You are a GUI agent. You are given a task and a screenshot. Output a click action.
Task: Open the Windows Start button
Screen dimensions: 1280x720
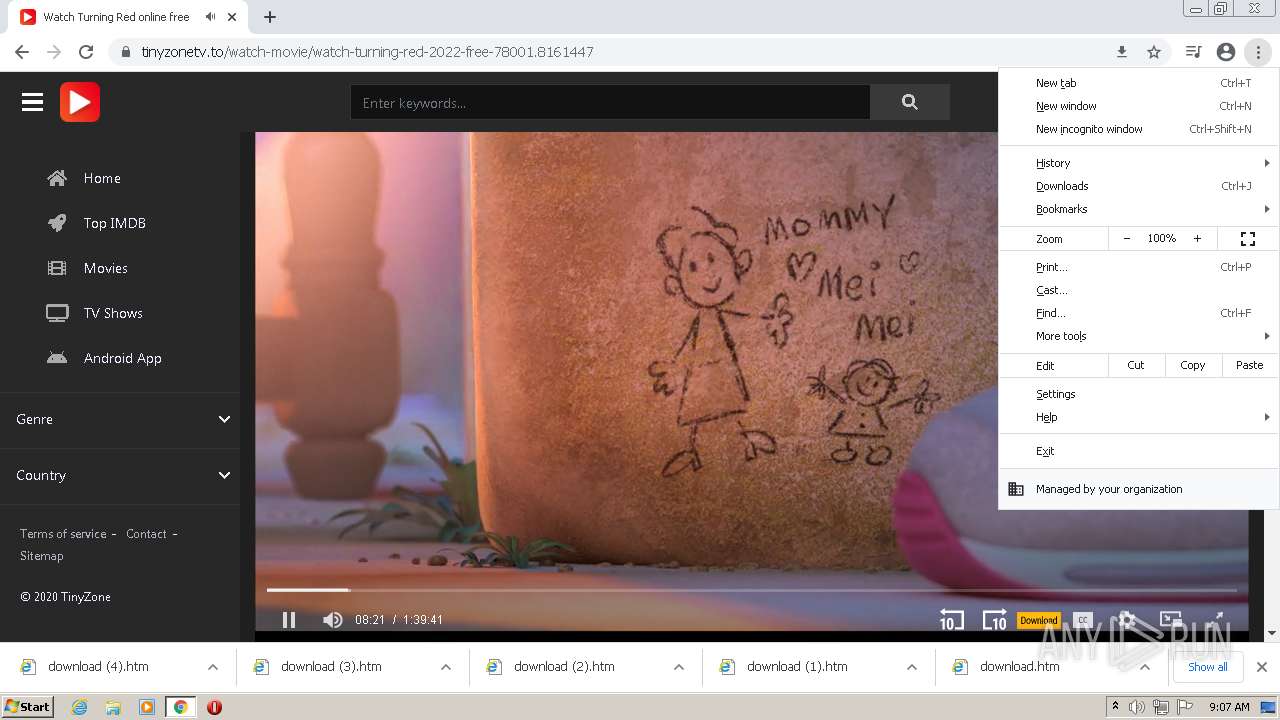pyautogui.click(x=27, y=706)
